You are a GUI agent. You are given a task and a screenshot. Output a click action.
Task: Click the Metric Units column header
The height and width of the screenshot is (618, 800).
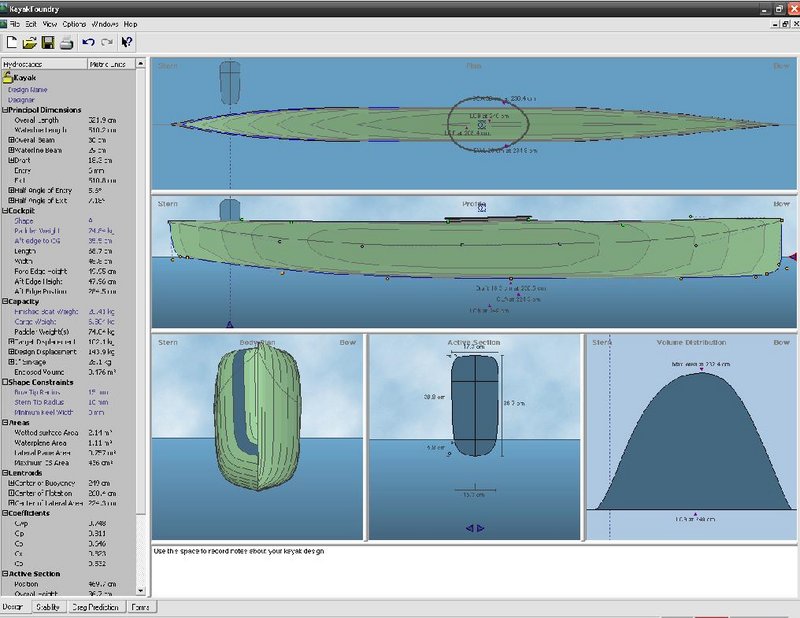point(111,64)
